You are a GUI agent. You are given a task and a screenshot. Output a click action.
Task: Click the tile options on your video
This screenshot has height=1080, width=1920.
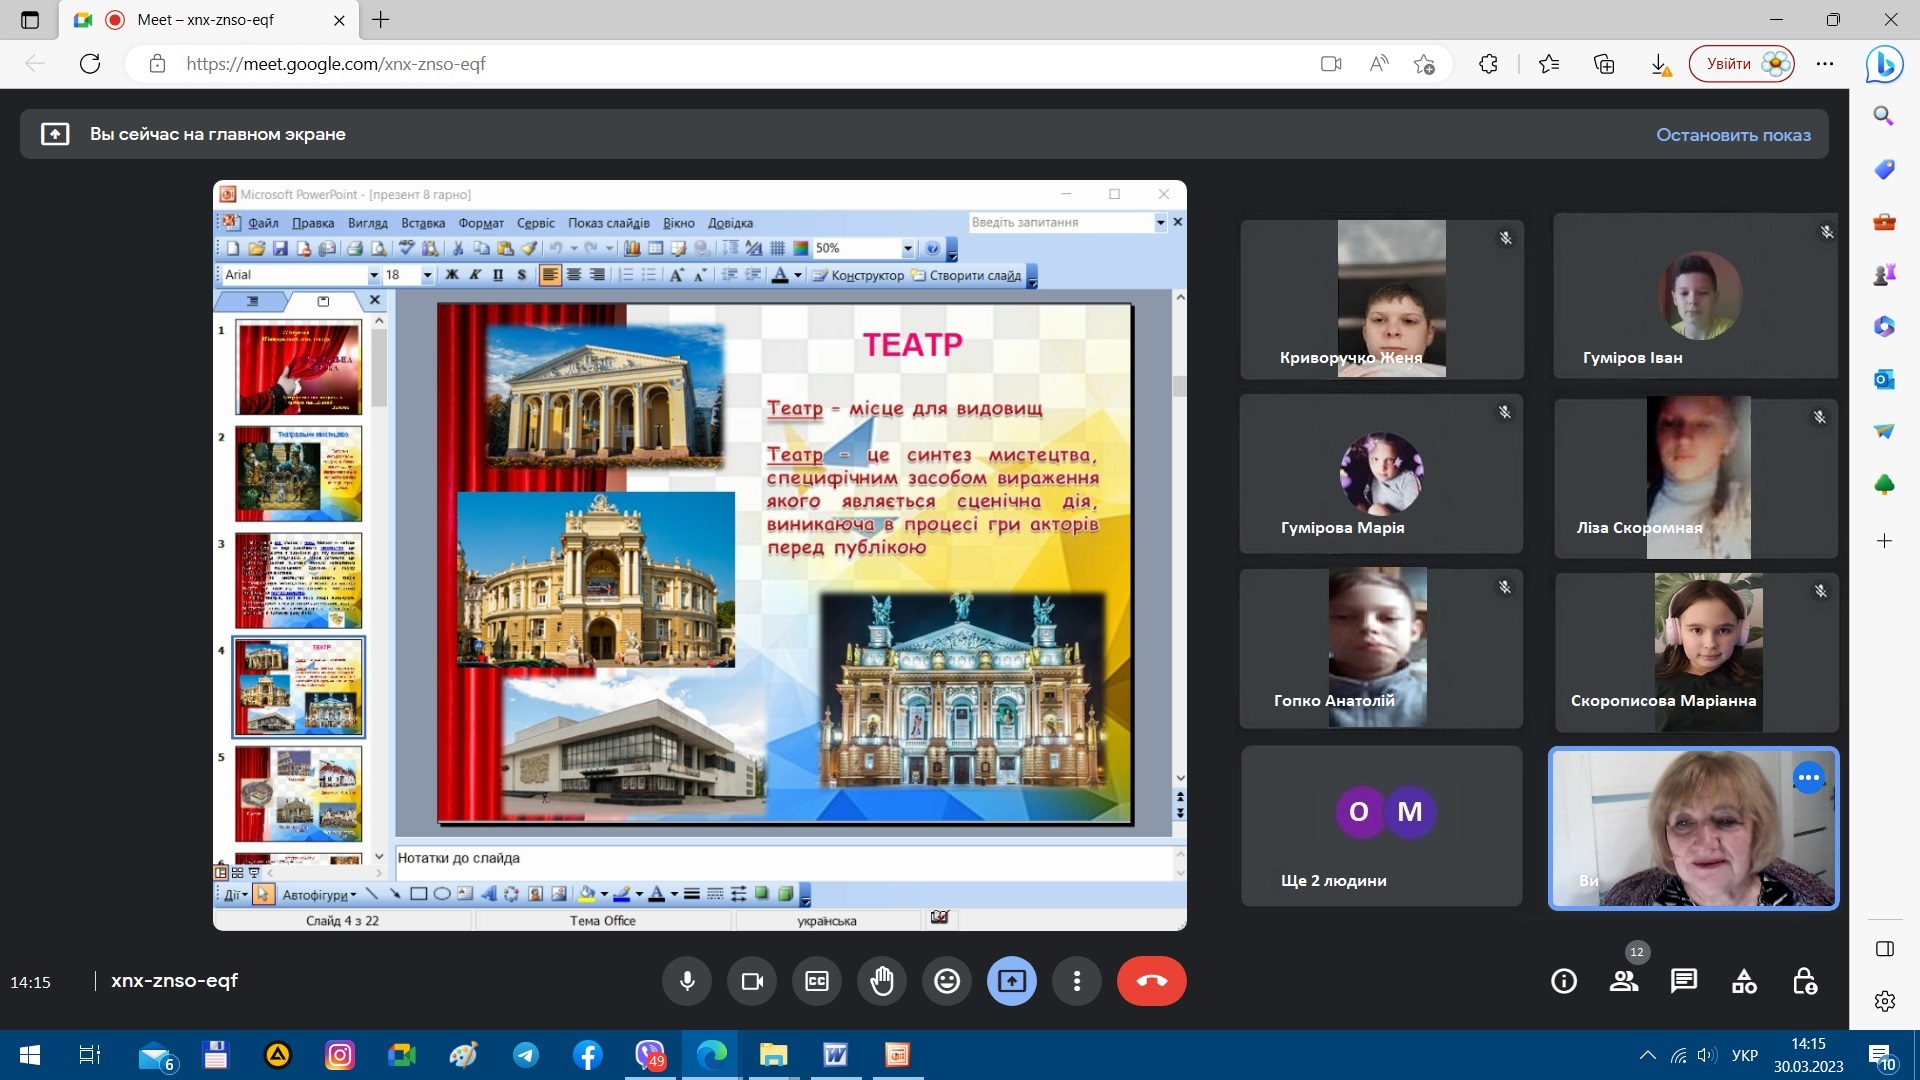click(x=1808, y=777)
